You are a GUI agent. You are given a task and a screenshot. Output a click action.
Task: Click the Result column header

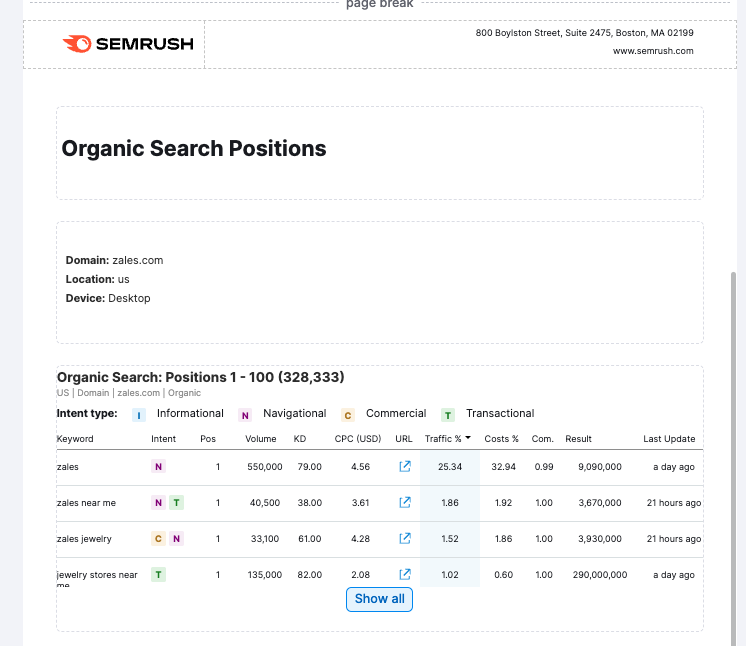point(579,439)
